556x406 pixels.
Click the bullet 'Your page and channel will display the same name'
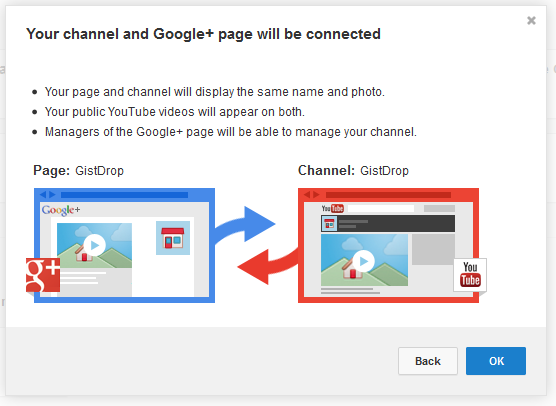215,92
